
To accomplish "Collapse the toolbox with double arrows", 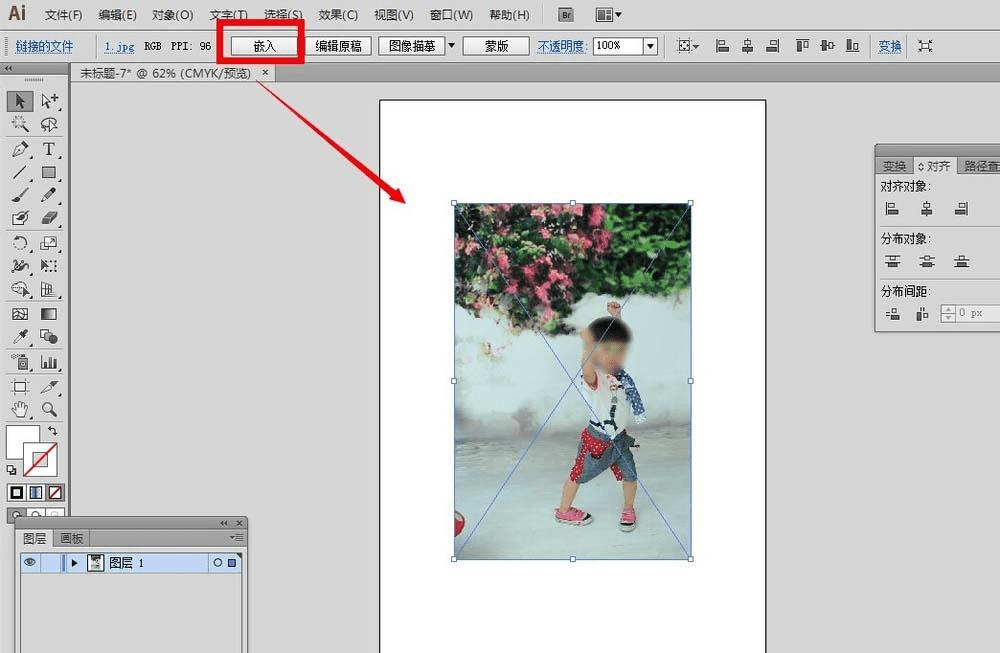I will point(8,68).
